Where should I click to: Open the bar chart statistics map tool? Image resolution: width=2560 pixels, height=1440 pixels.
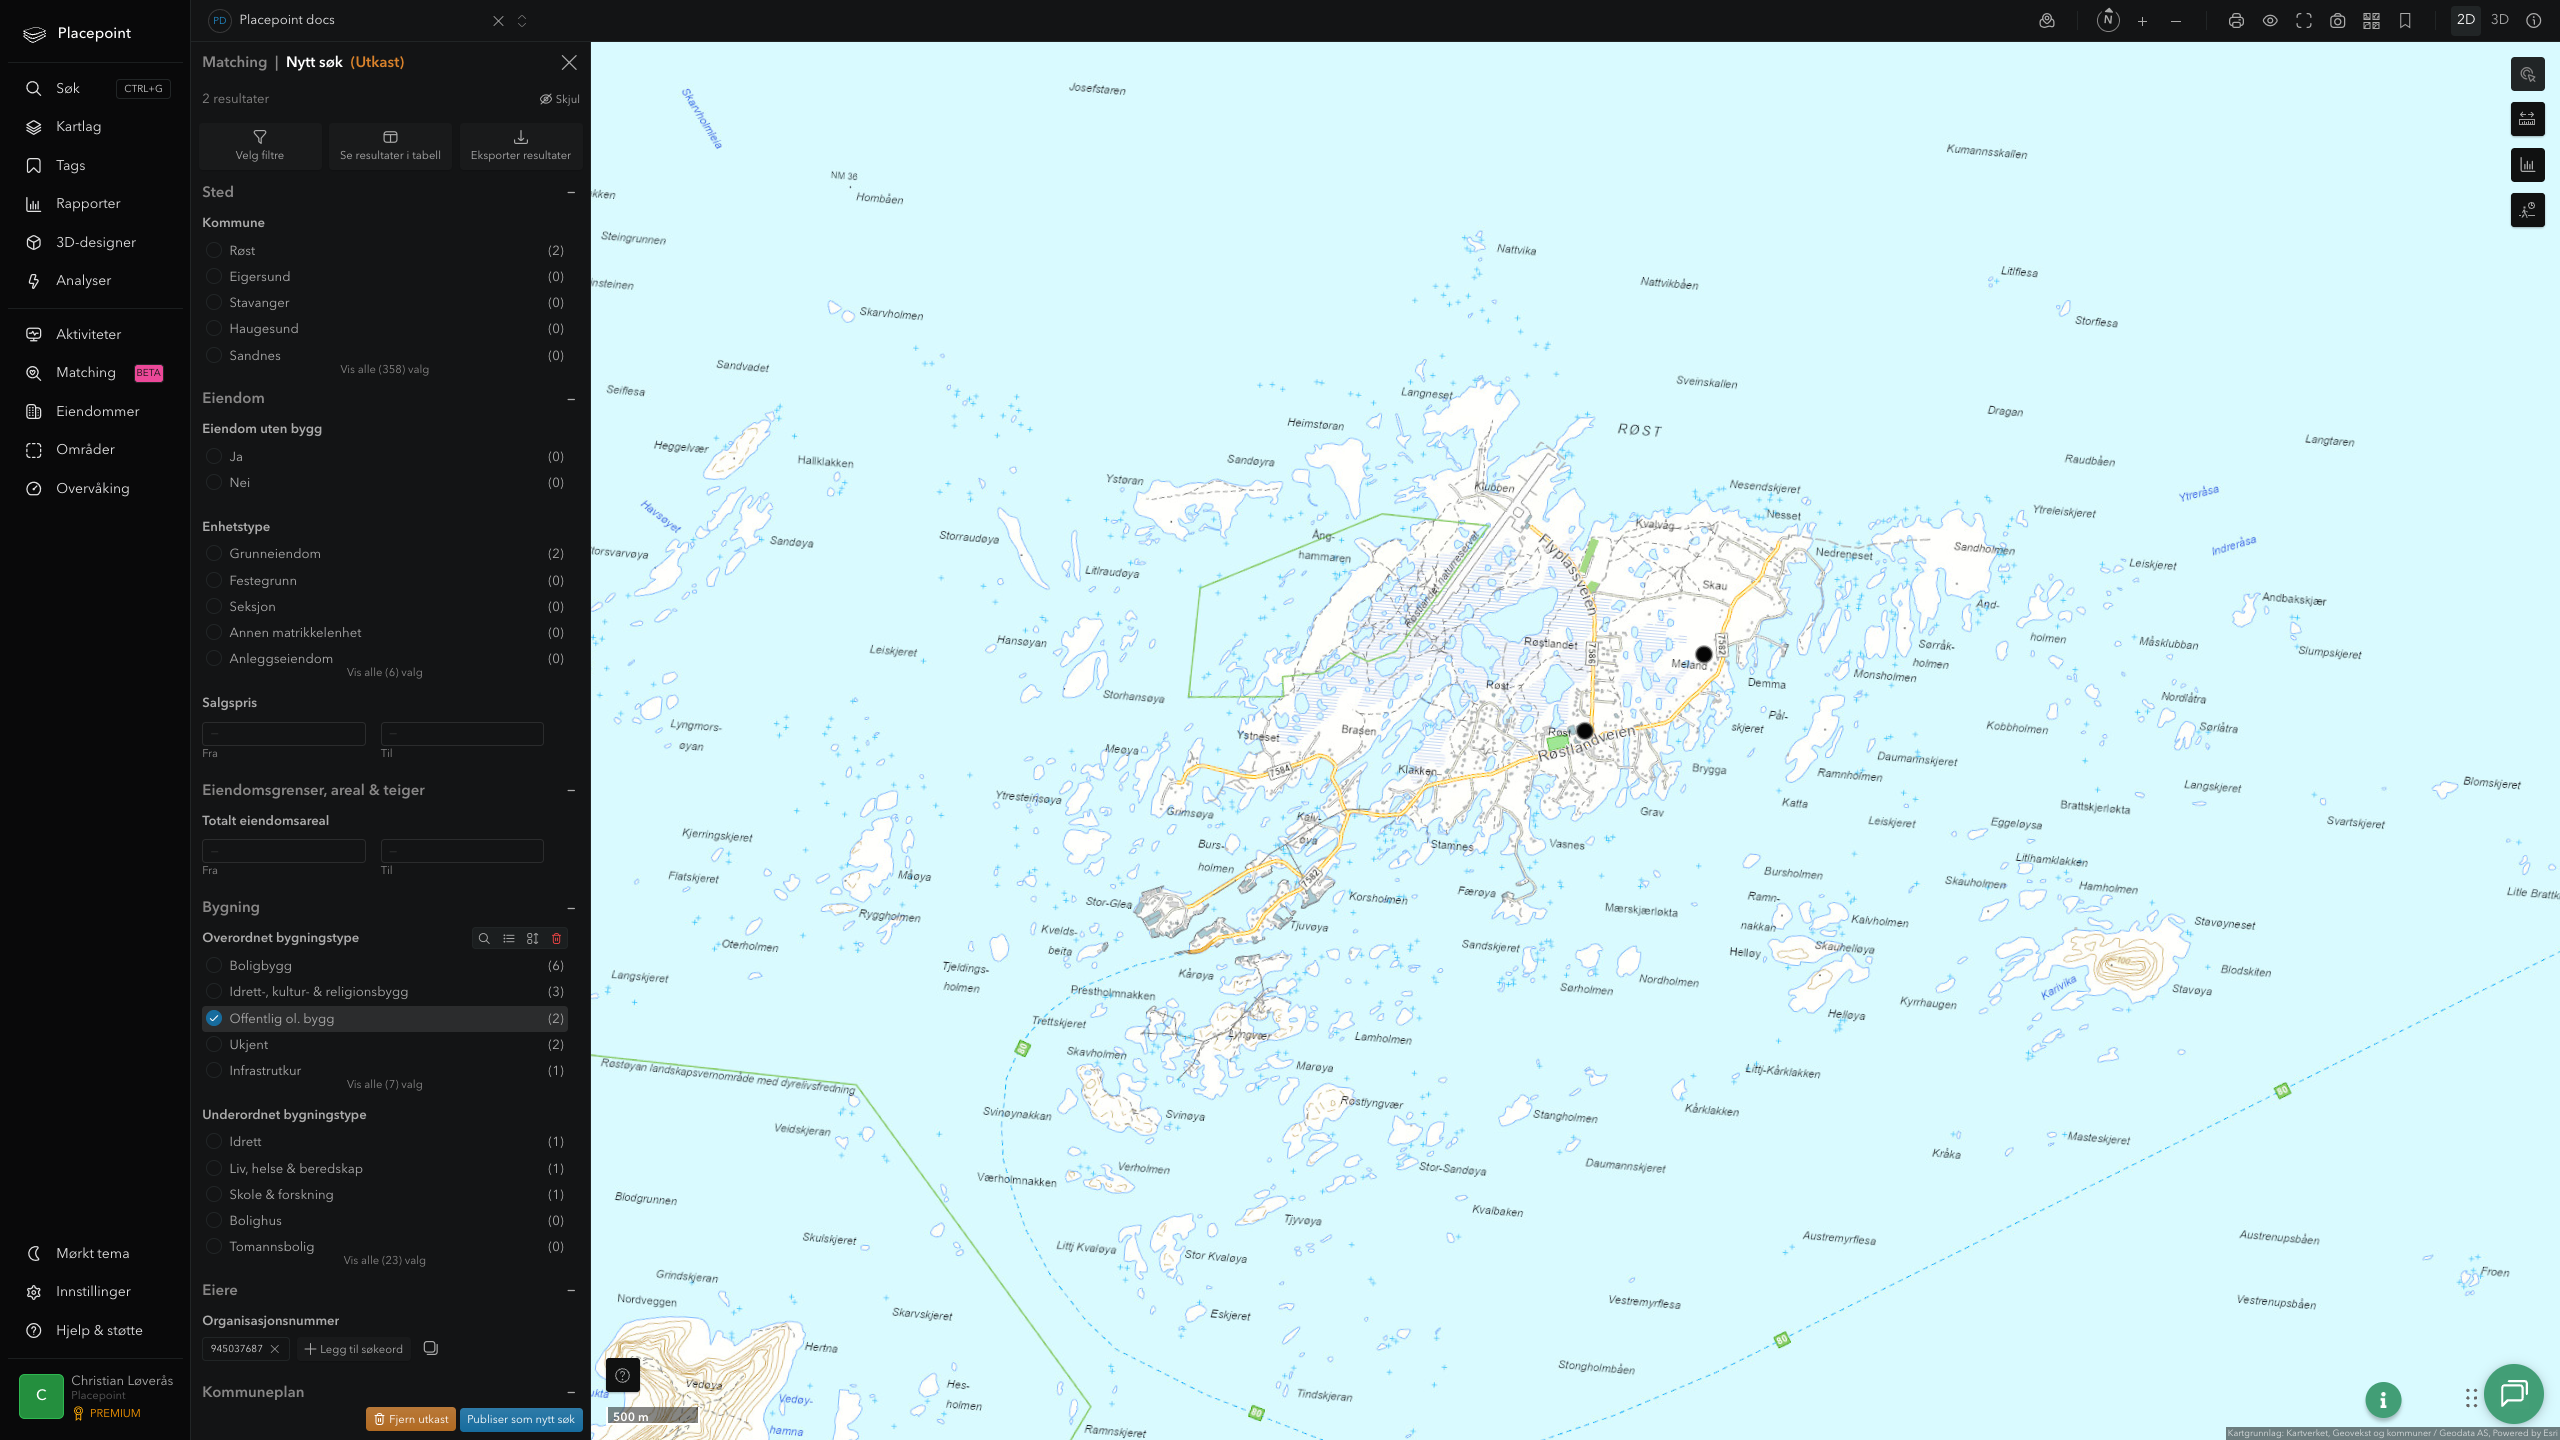pyautogui.click(x=2528, y=165)
